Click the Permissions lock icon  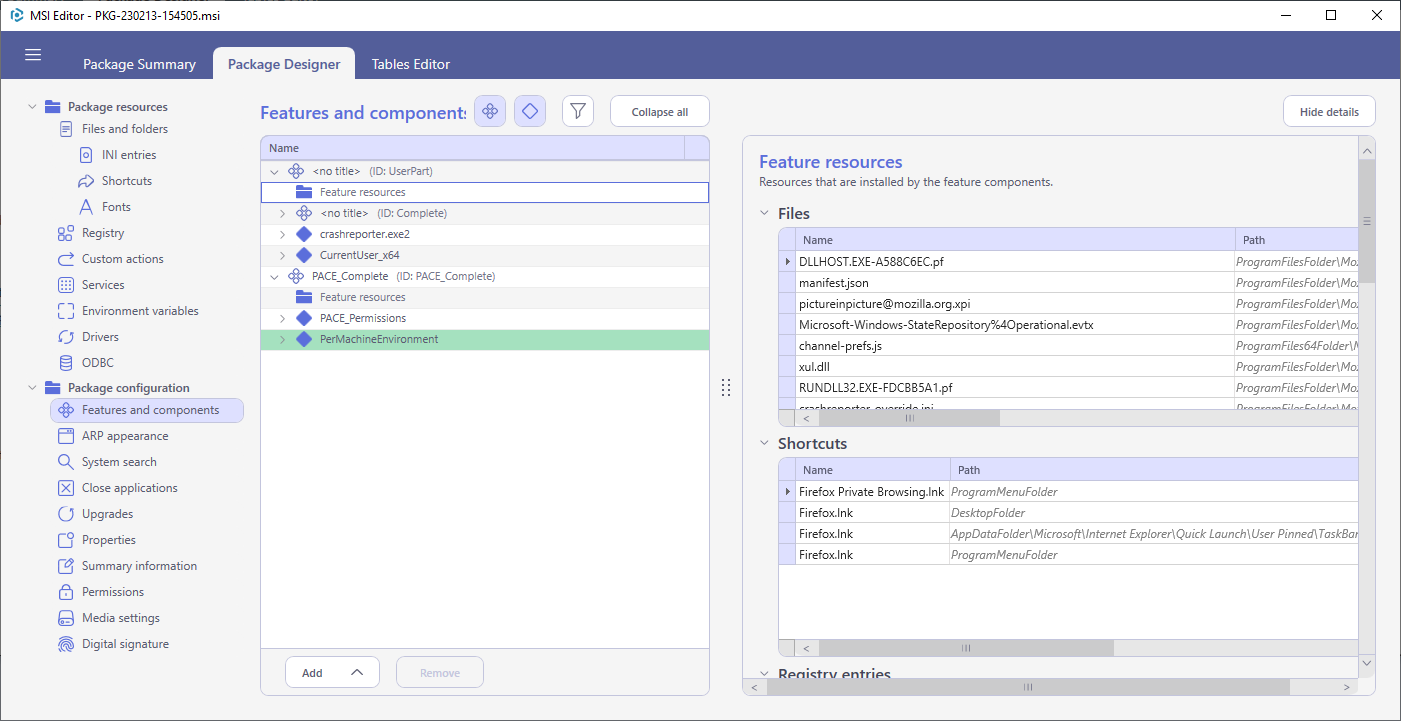coord(66,592)
